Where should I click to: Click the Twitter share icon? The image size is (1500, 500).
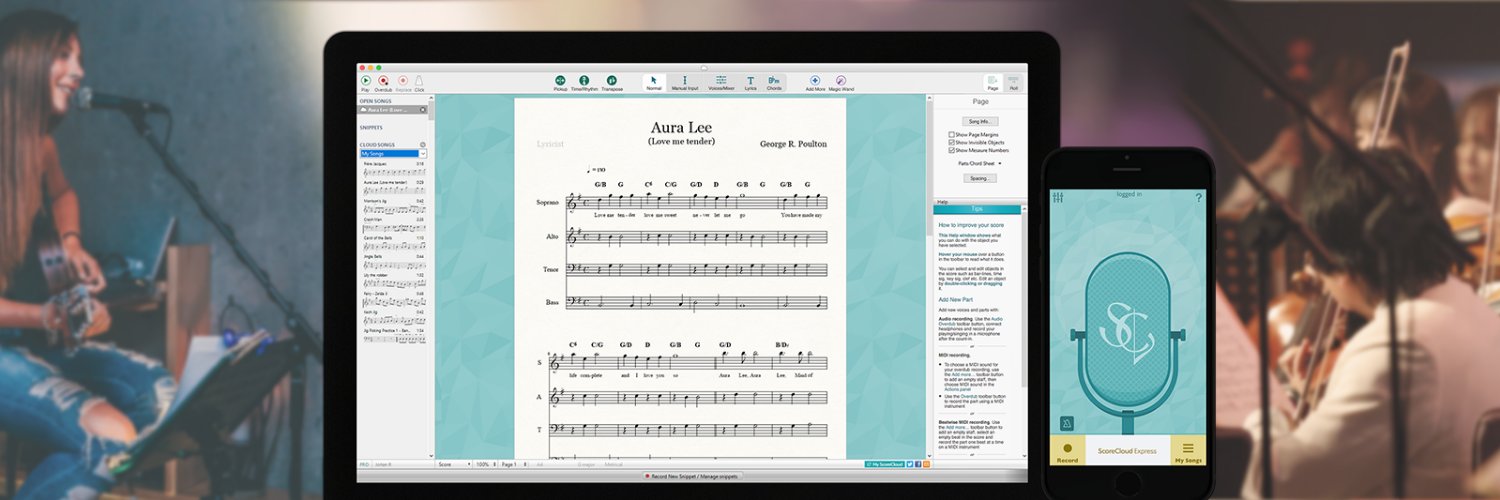click(x=909, y=464)
